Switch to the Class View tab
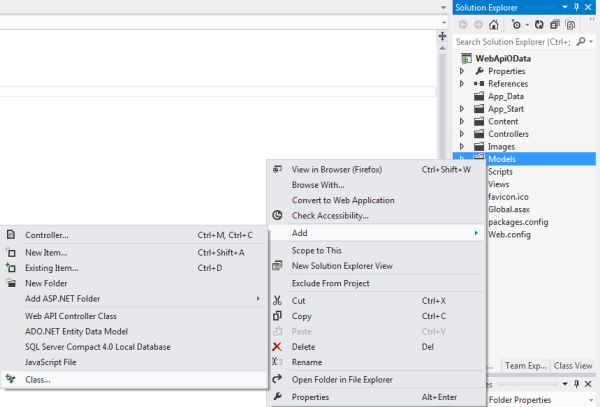600x407 pixels. point(572,366)
